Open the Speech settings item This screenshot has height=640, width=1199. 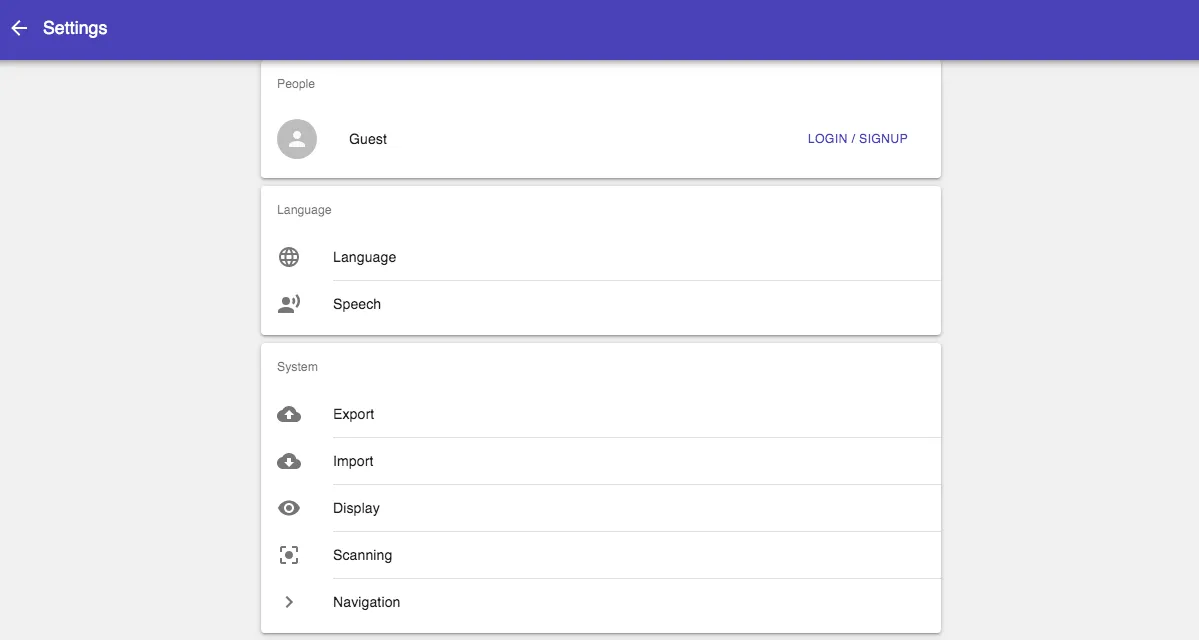tap(357, 304)
